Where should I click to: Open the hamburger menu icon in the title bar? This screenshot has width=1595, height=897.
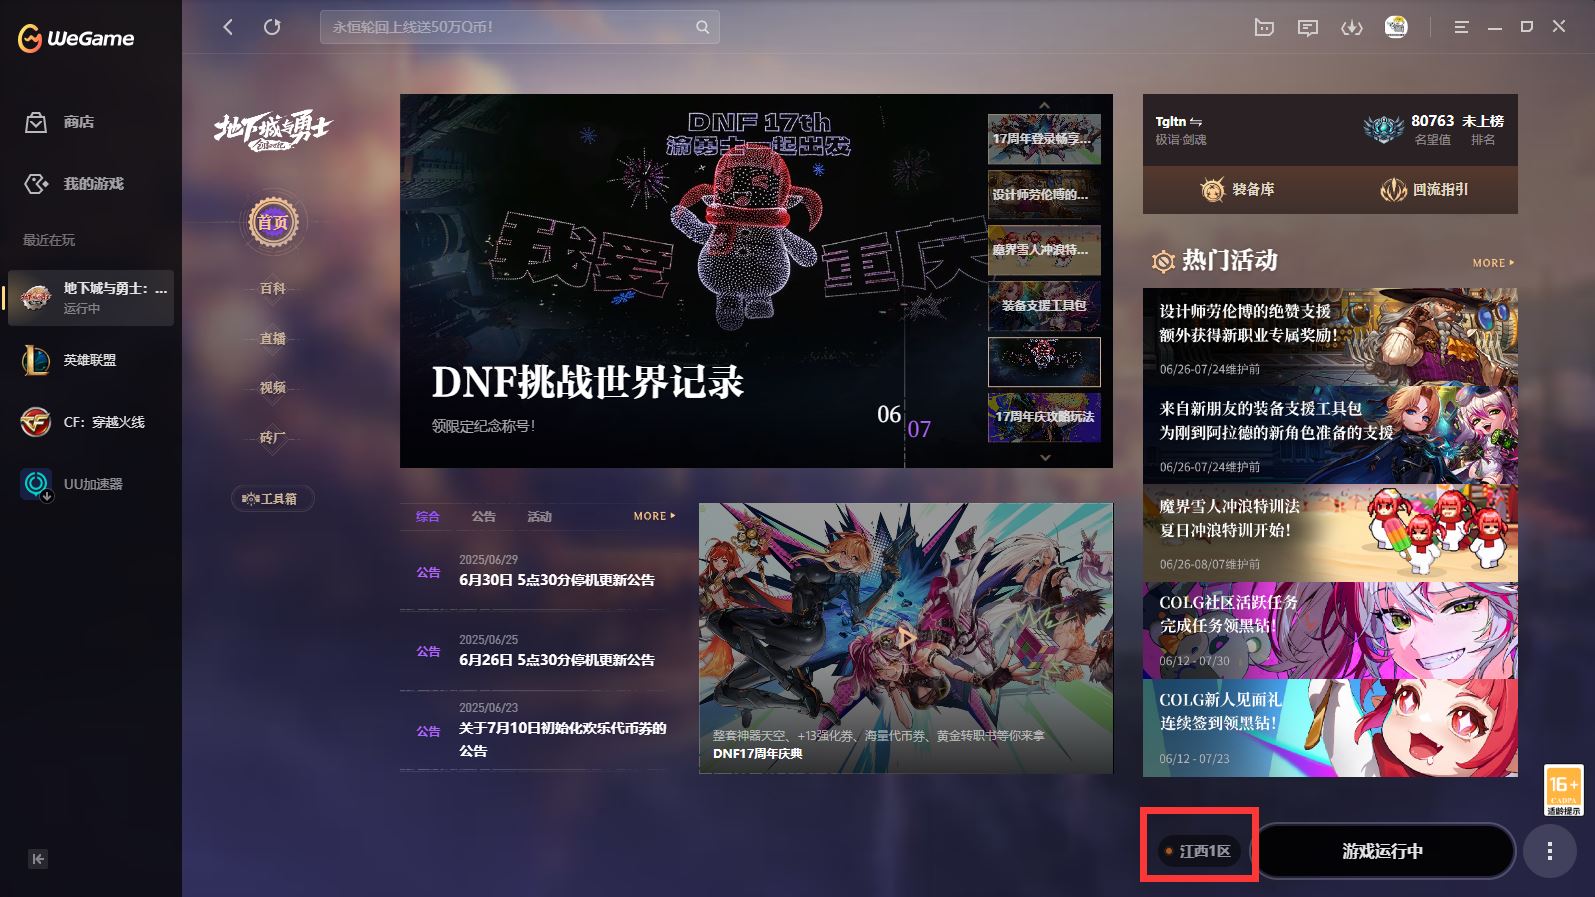[x=1461, y=27]
